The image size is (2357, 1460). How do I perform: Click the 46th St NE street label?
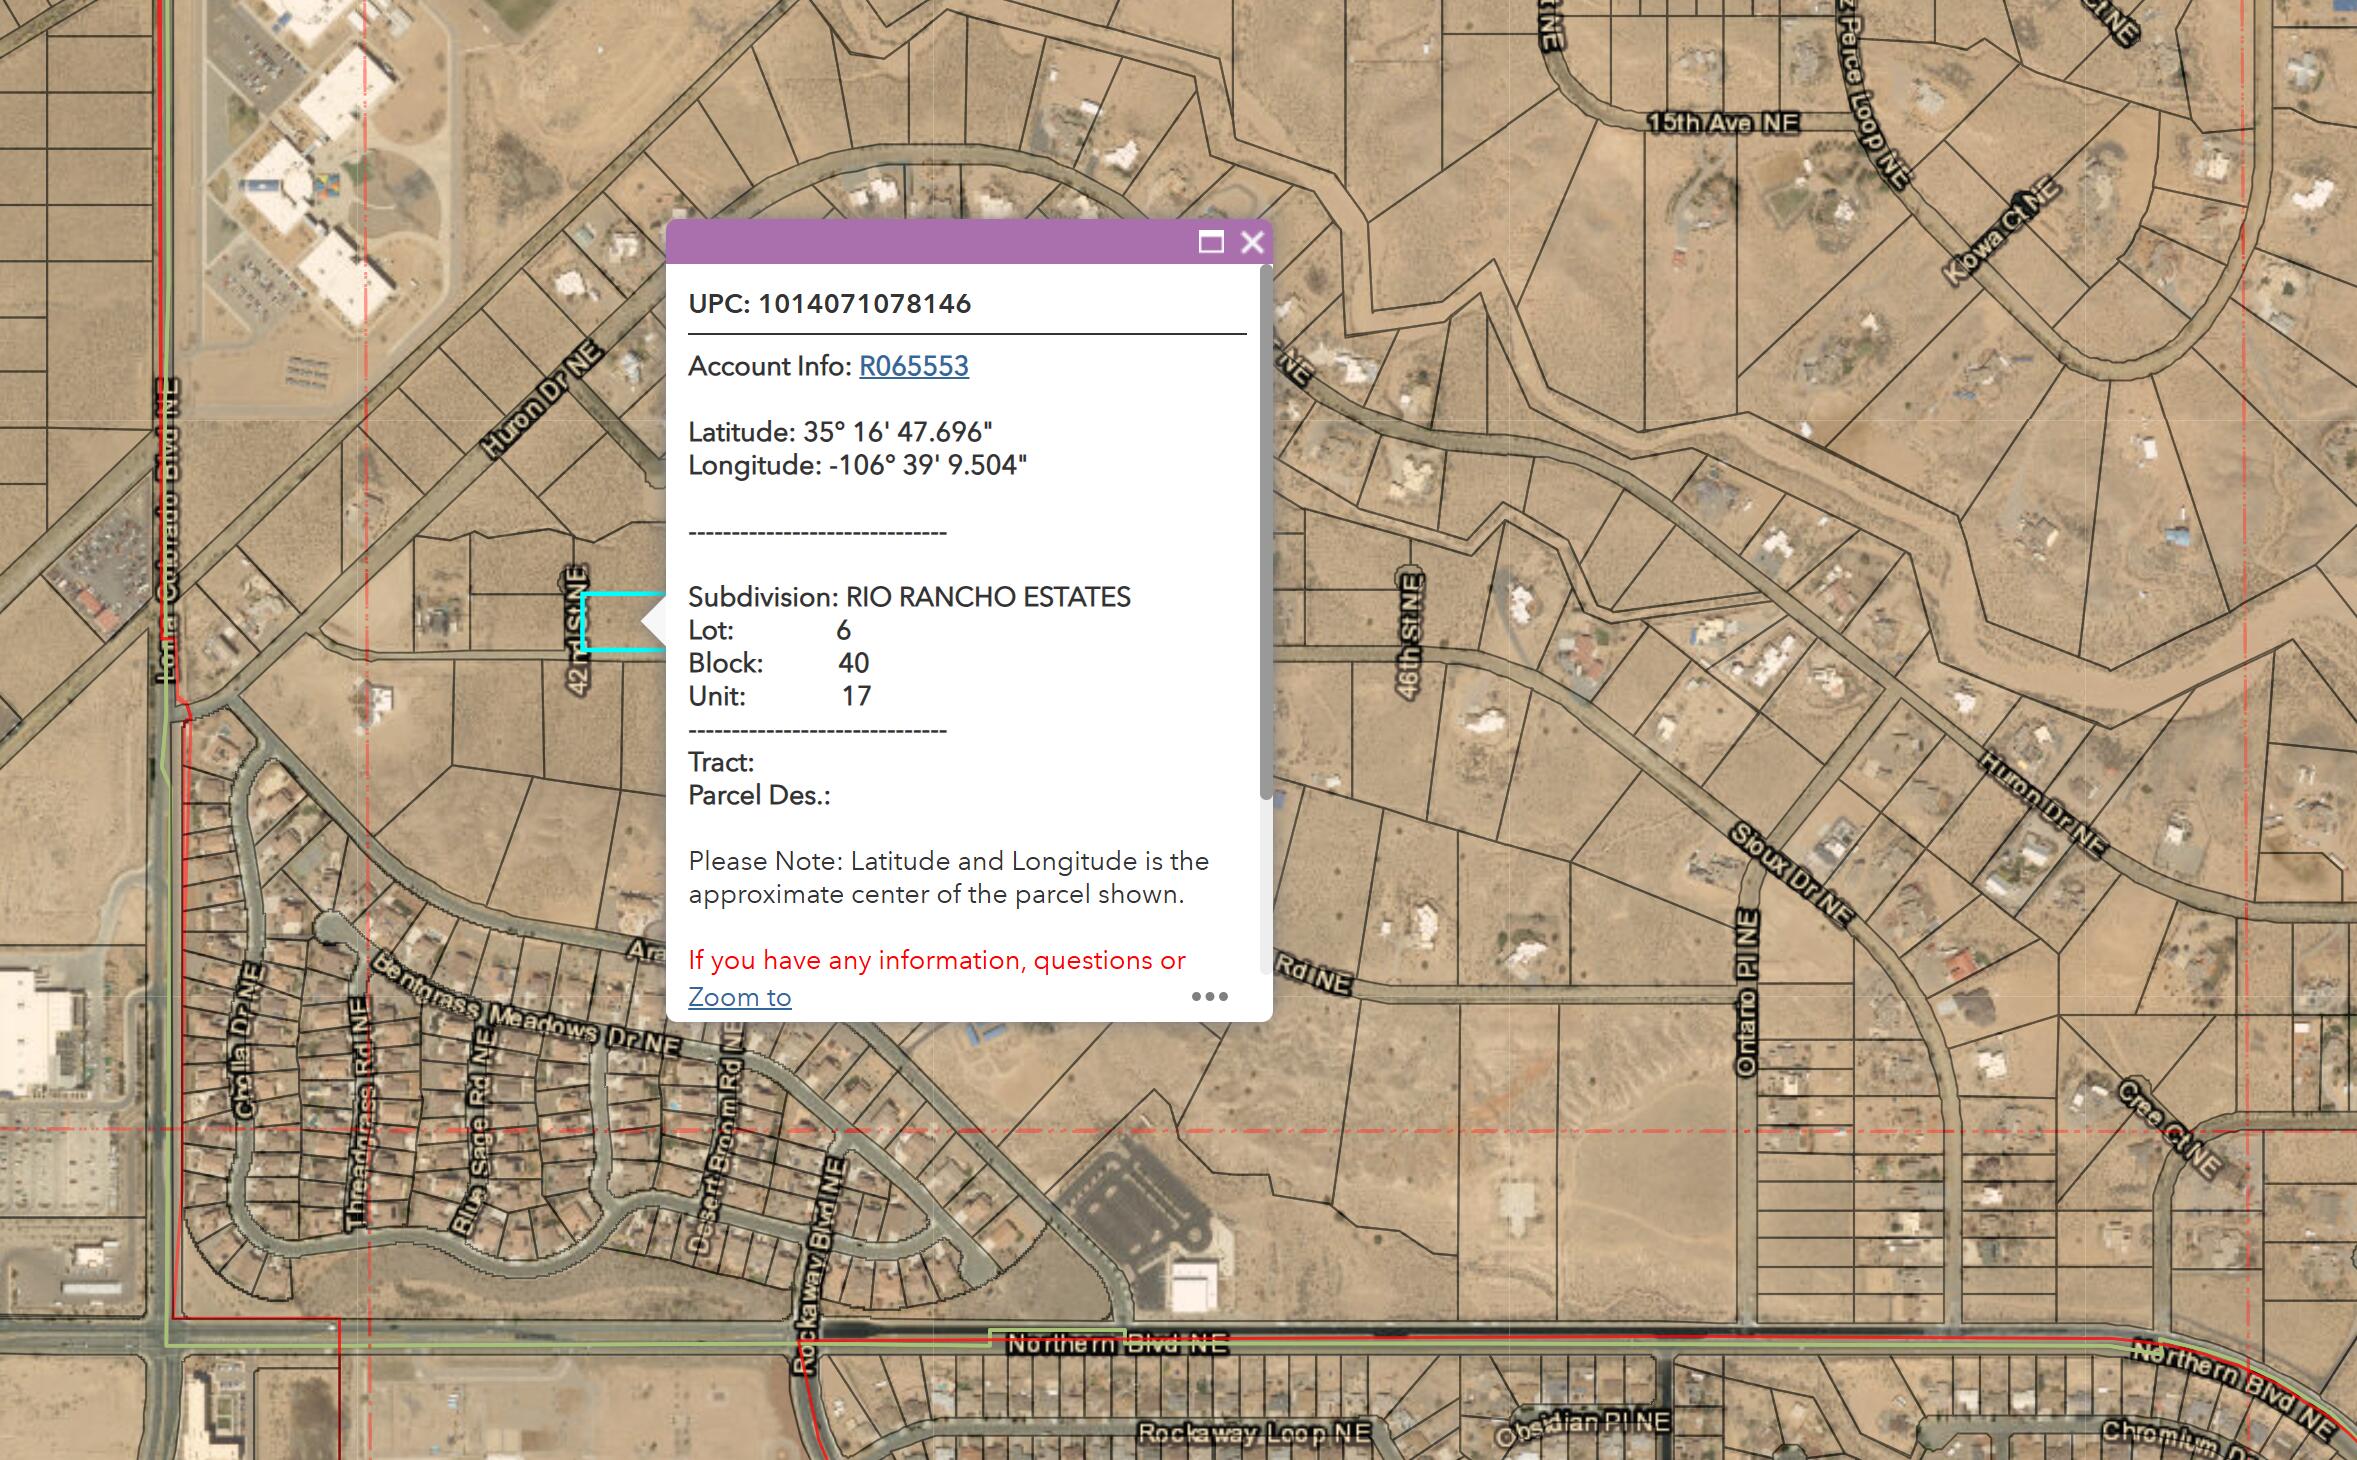(1409, 636)
